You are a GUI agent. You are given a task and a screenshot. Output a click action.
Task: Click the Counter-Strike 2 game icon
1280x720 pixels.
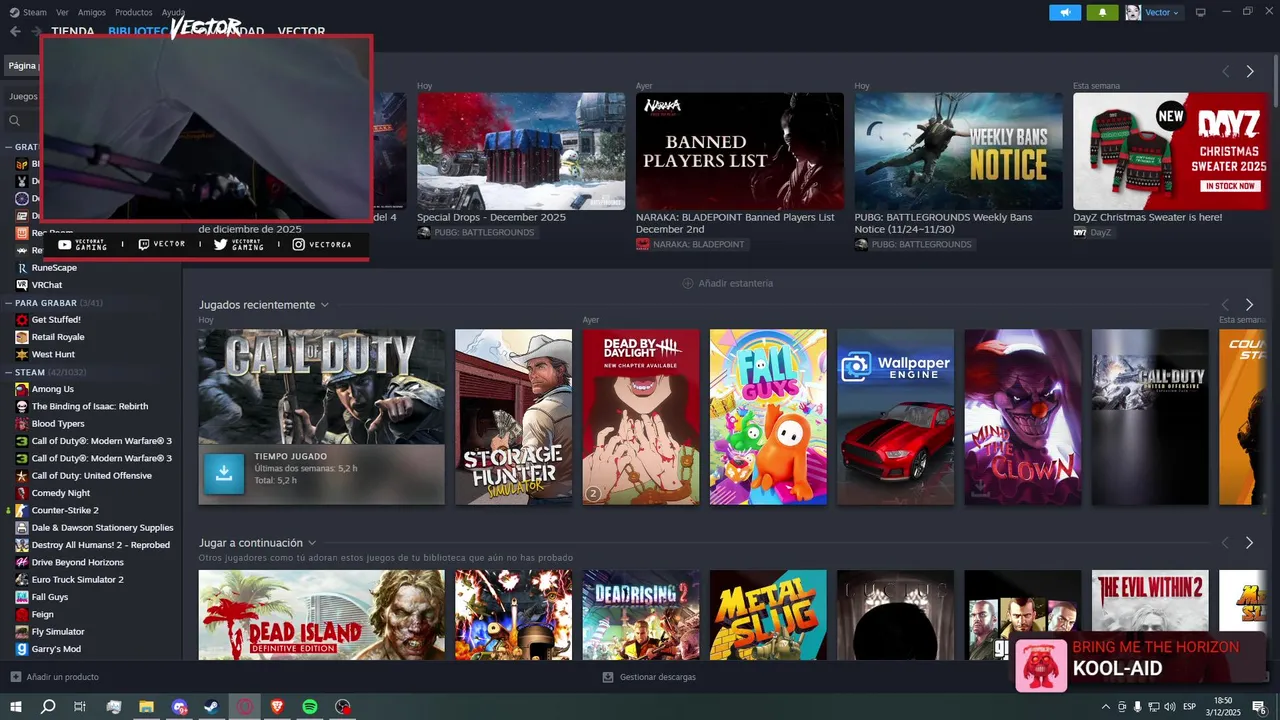22,510
